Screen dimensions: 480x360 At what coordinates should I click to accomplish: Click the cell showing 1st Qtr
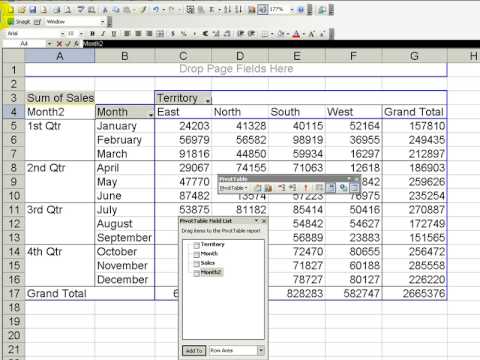(60, 126)
